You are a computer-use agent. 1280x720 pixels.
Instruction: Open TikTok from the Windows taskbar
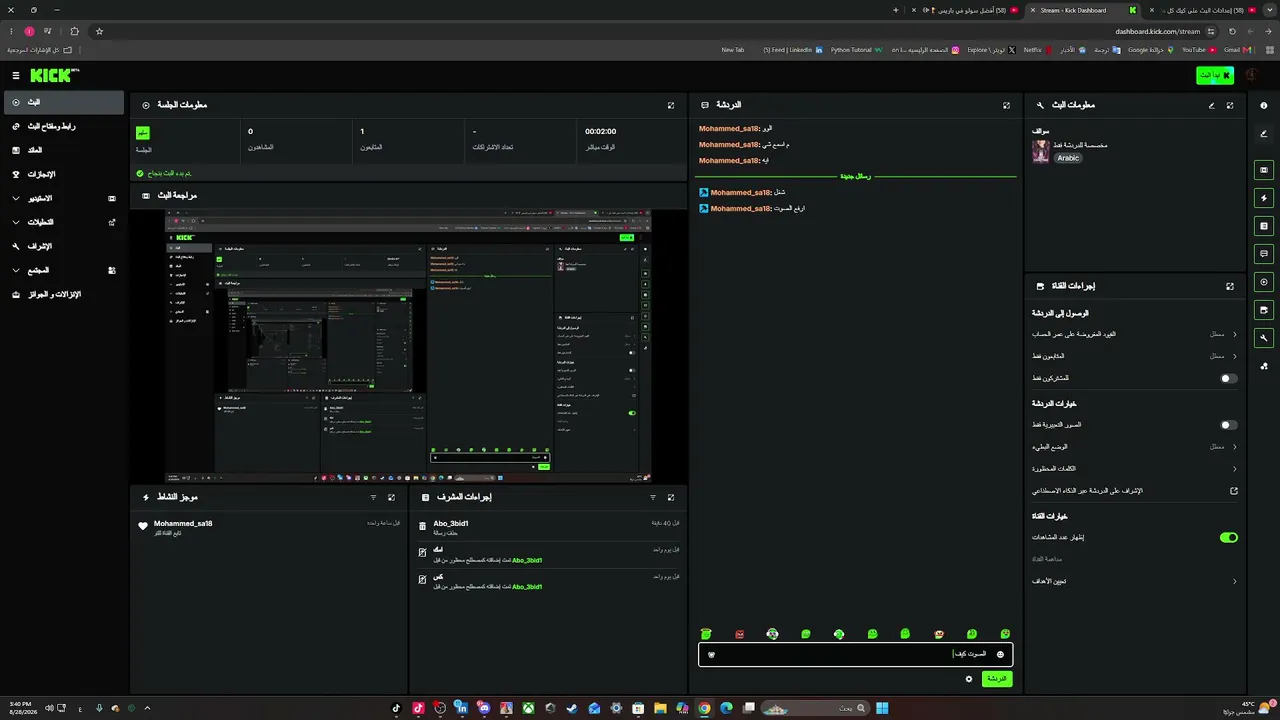[x=396, y=708]
